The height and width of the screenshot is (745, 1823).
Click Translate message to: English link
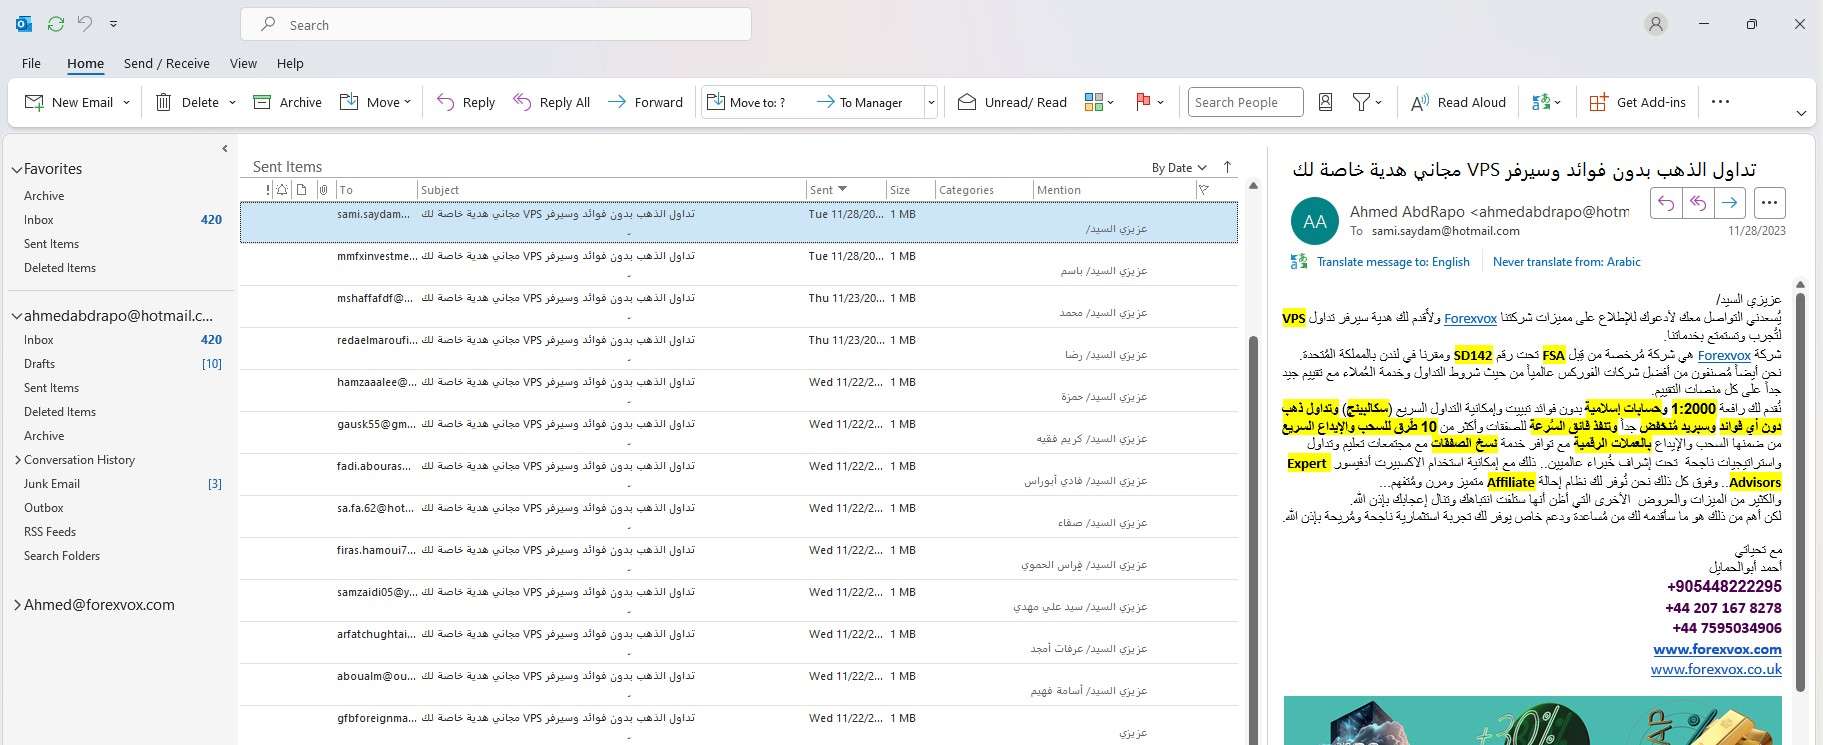point(1392,262)
